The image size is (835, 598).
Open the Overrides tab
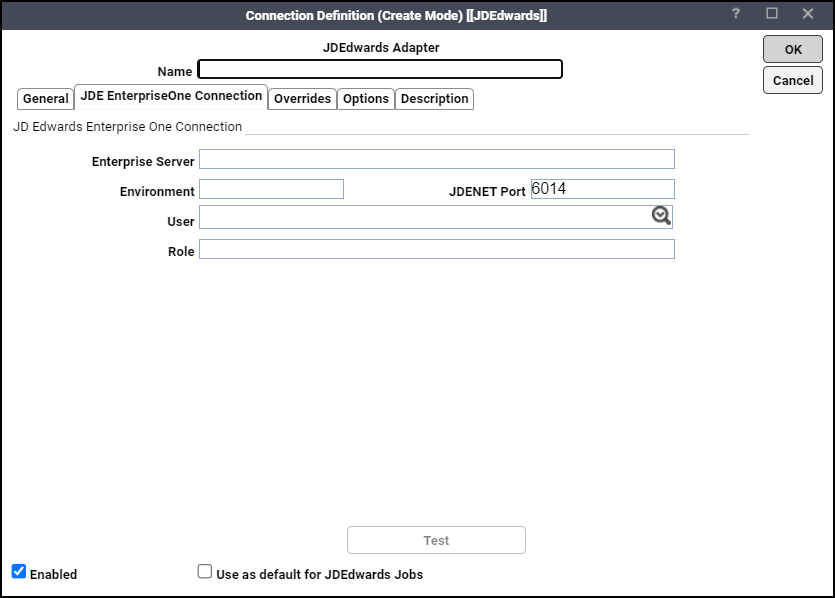302,99
